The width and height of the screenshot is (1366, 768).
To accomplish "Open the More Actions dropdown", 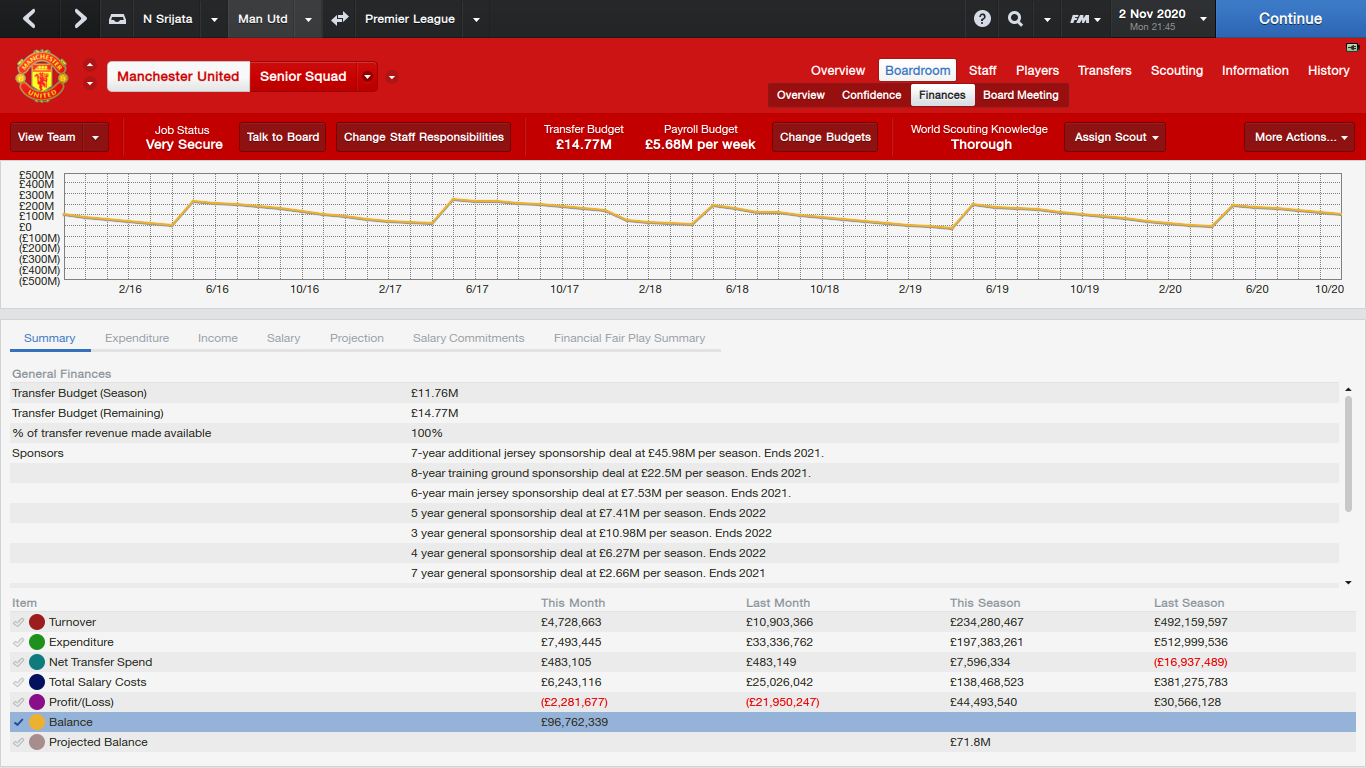I will [1299, 137].
